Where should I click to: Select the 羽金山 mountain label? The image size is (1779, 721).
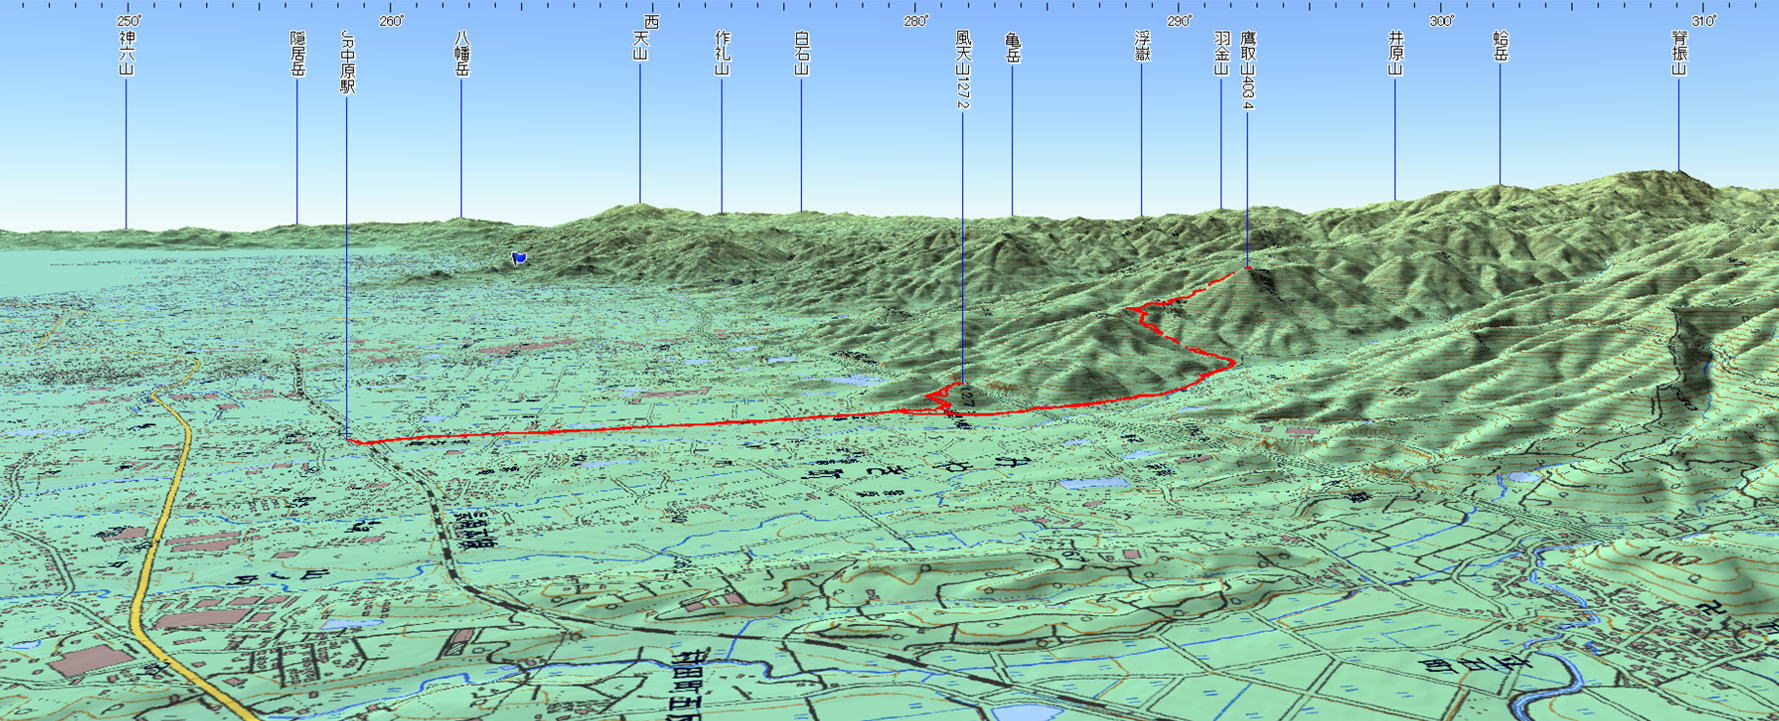1221,53
